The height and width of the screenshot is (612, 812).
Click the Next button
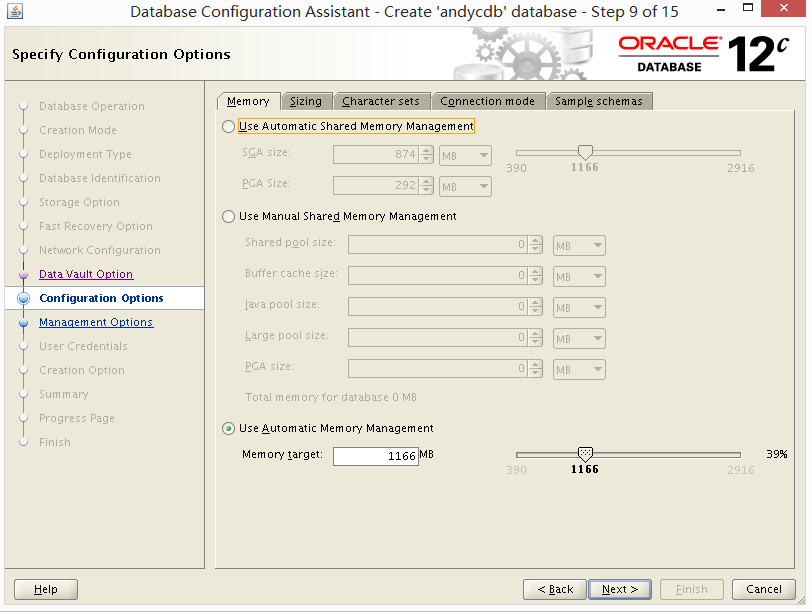pyautogui.click(x=620, y=589)
